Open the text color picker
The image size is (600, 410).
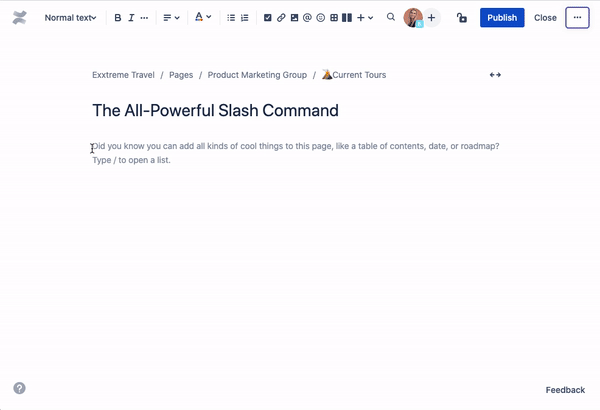pos(203,17)
